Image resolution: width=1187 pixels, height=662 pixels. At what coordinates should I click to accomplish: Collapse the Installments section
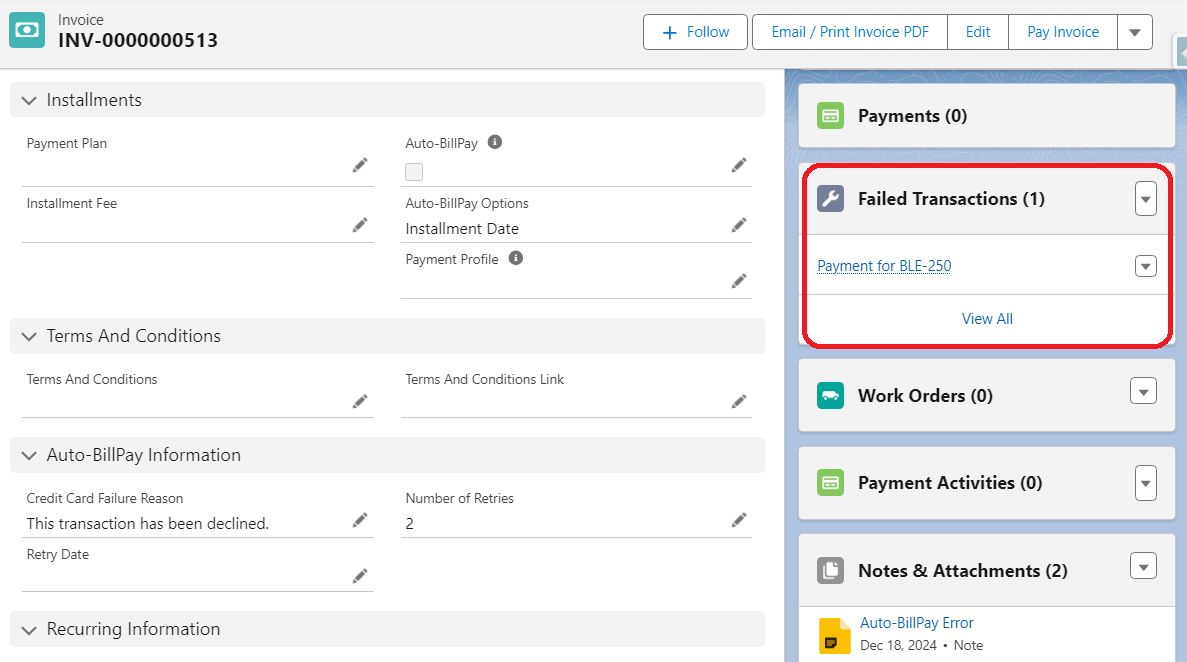28,100
